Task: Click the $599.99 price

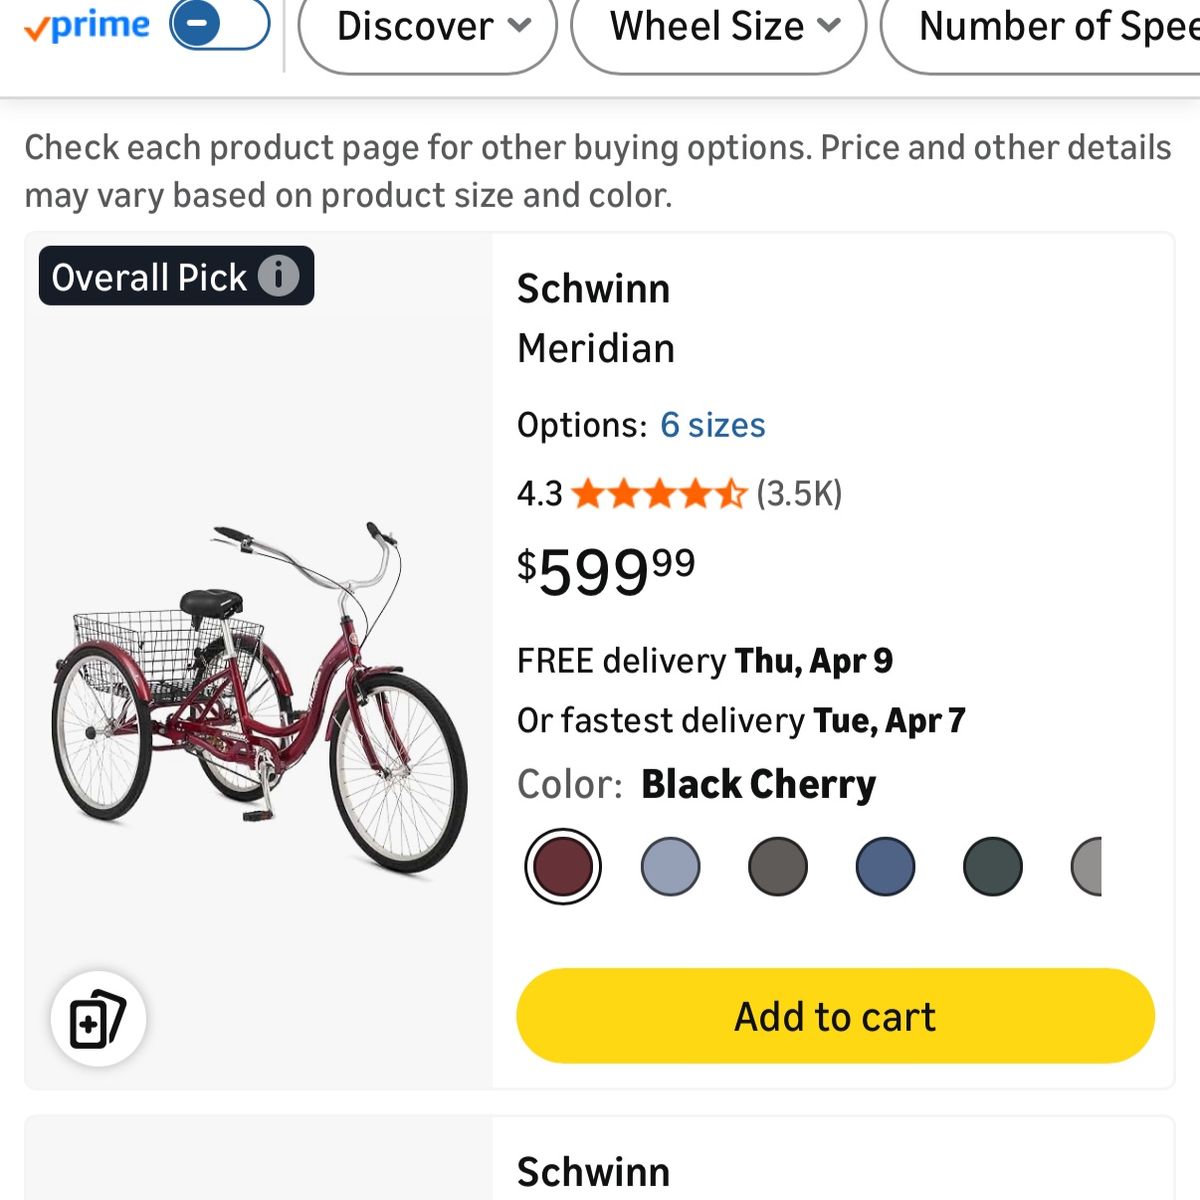Action: pos(606,571)
